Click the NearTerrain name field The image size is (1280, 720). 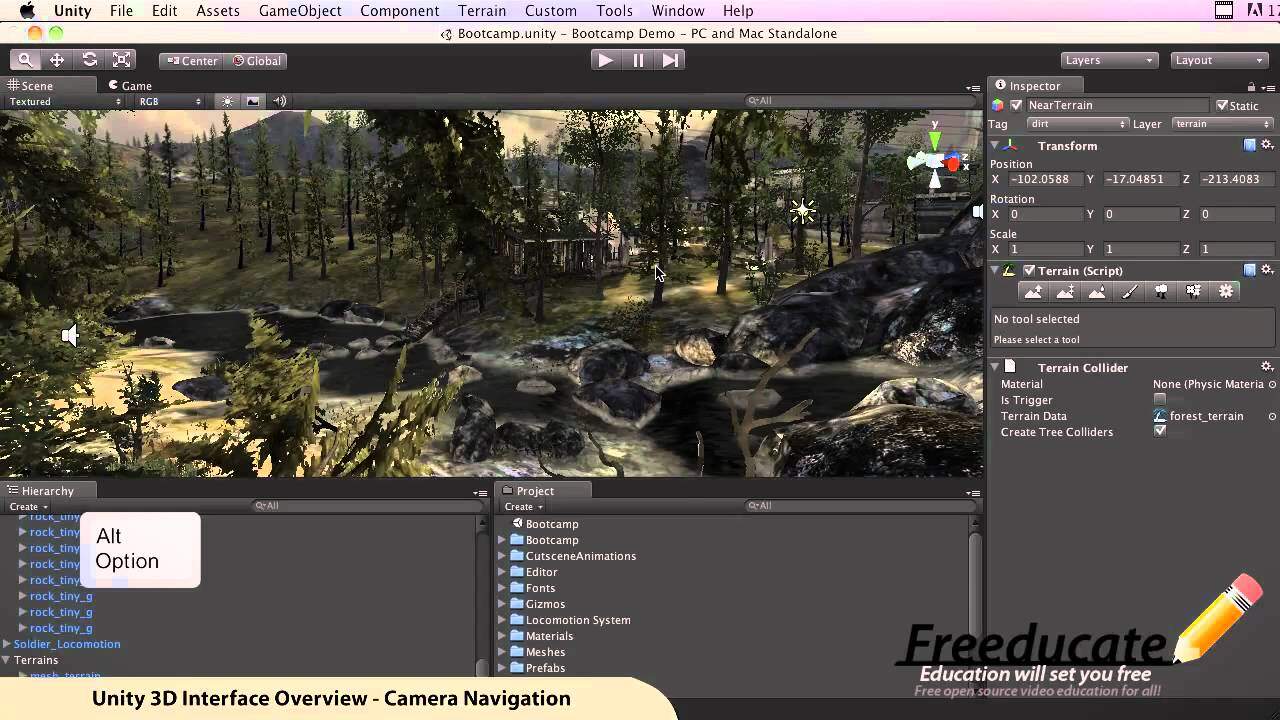1117,105
